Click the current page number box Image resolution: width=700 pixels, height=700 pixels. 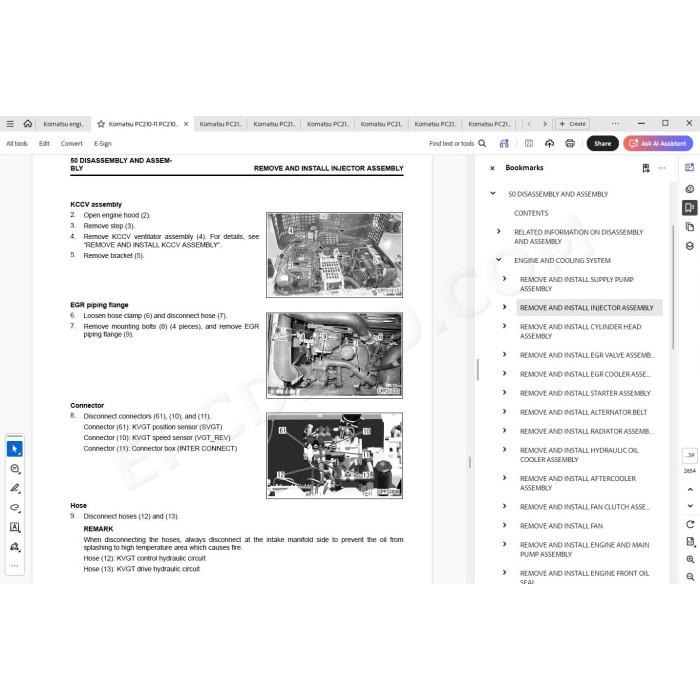[690, 455]
